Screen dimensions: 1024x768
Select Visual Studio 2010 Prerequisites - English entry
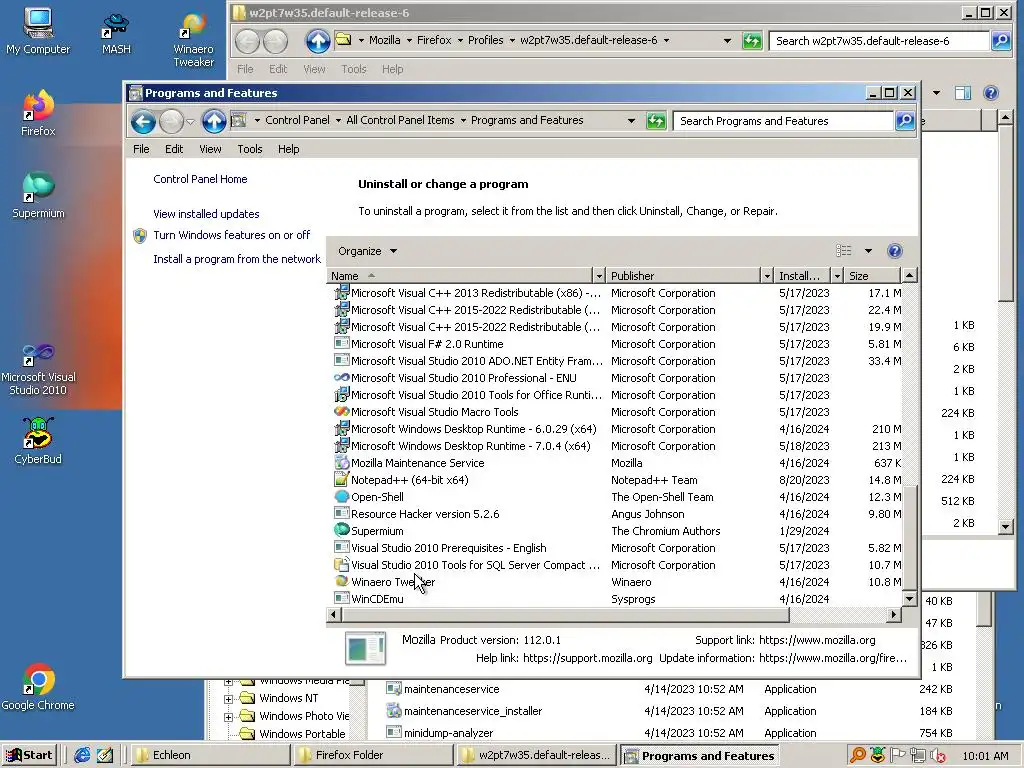[448, 548]
